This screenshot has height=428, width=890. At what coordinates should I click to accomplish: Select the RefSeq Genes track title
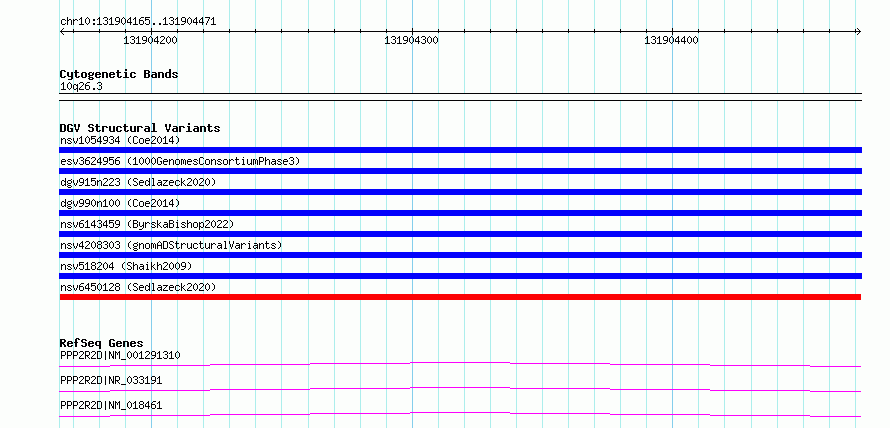[102, 343]
